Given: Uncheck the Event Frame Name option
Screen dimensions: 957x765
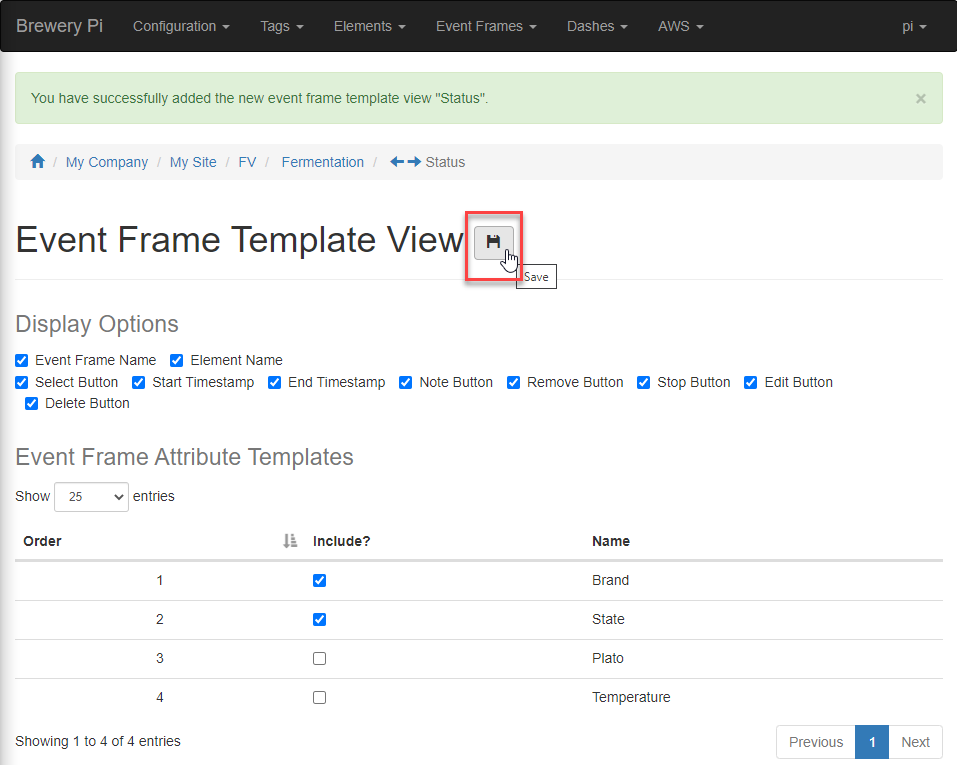Looking at the screenshot, I should [21, 360].
